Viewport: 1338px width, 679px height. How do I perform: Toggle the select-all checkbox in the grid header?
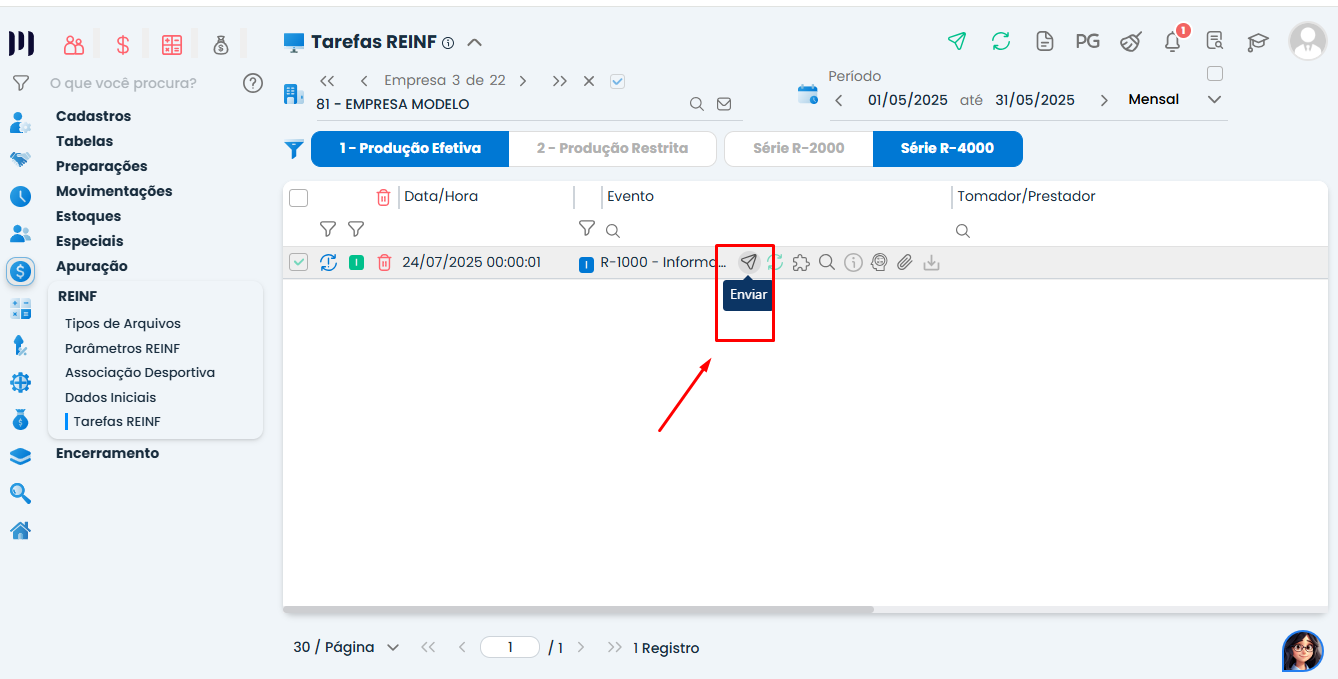click(x=298, y=197)
